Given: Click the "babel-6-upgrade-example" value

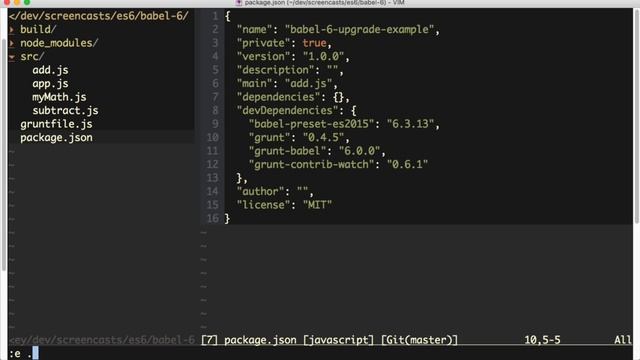Looking at the screenshot, I should click(x=360, y=29).
